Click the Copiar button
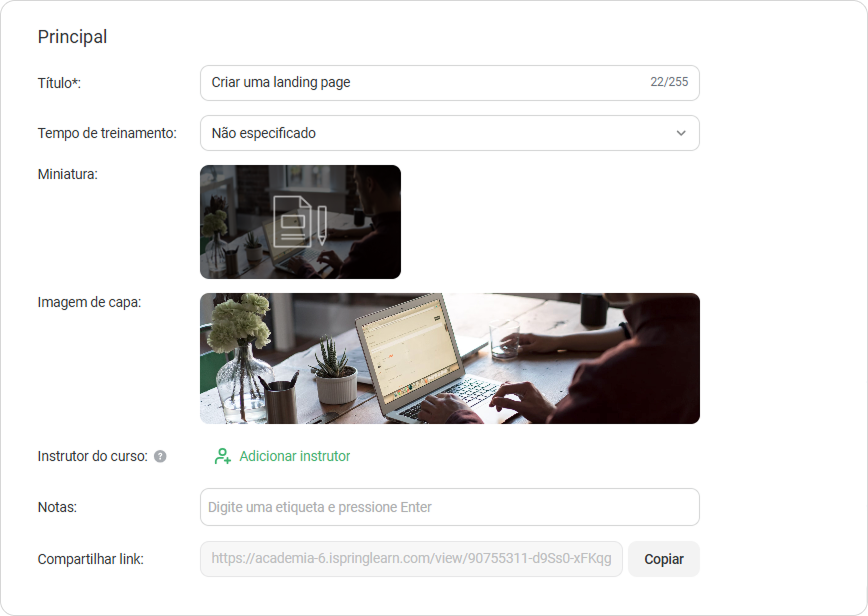868x616 pixels. click(x=664, y=559)
